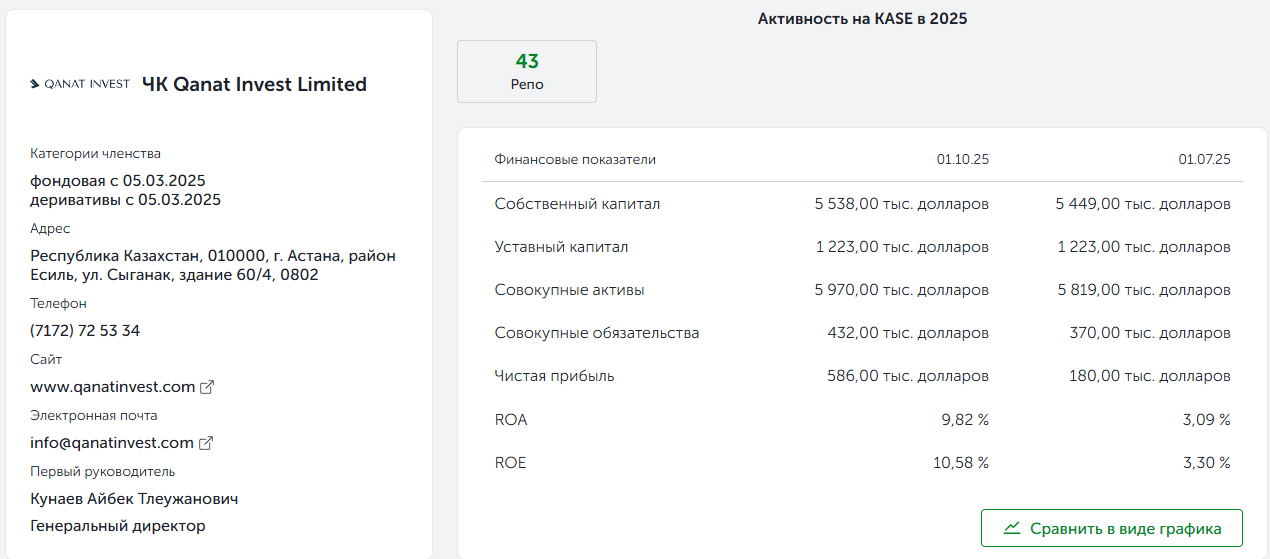The height and width of the screenshot is (559, 1270).
Task: Click the ROA row label
Action: click(511, 420)
